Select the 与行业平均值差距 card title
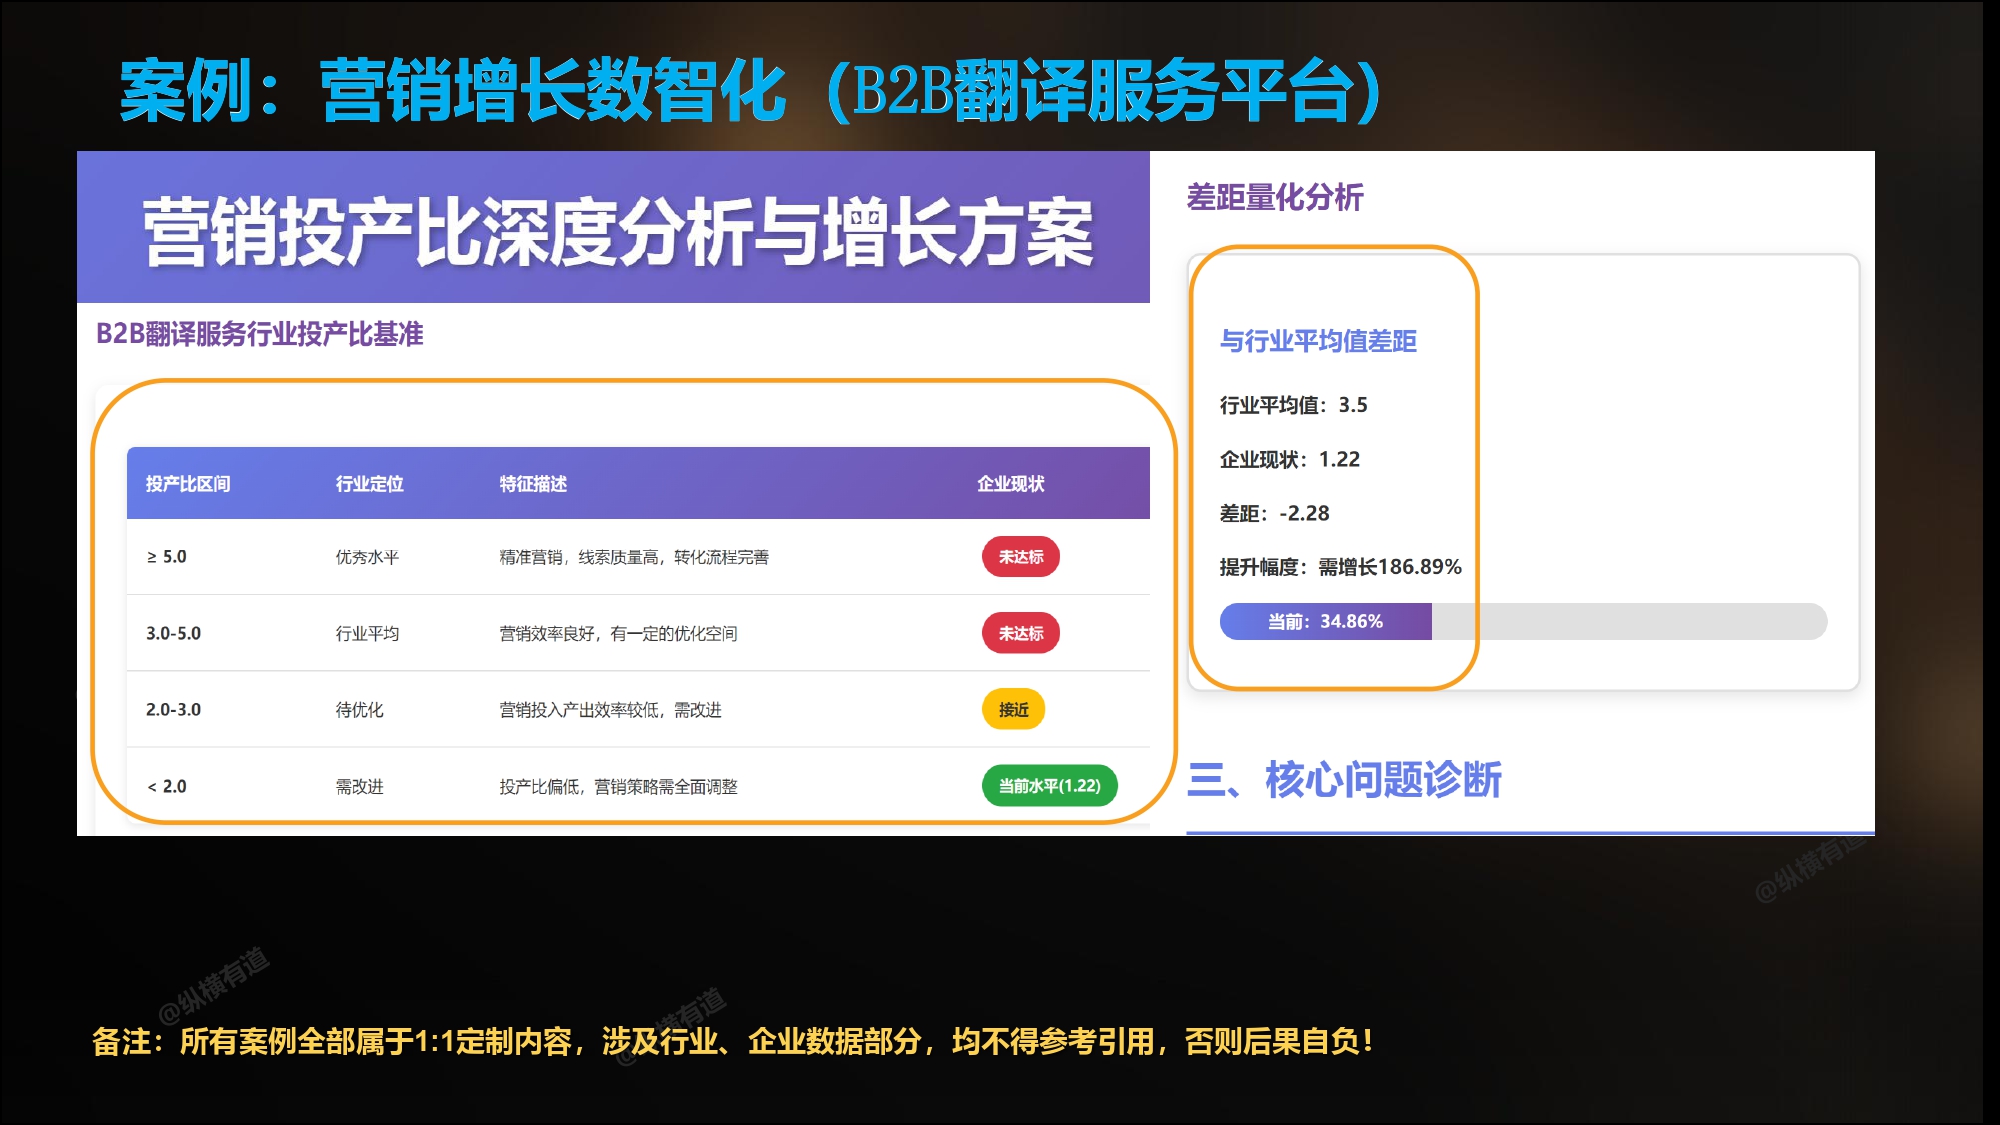 tap(1318, 341)
